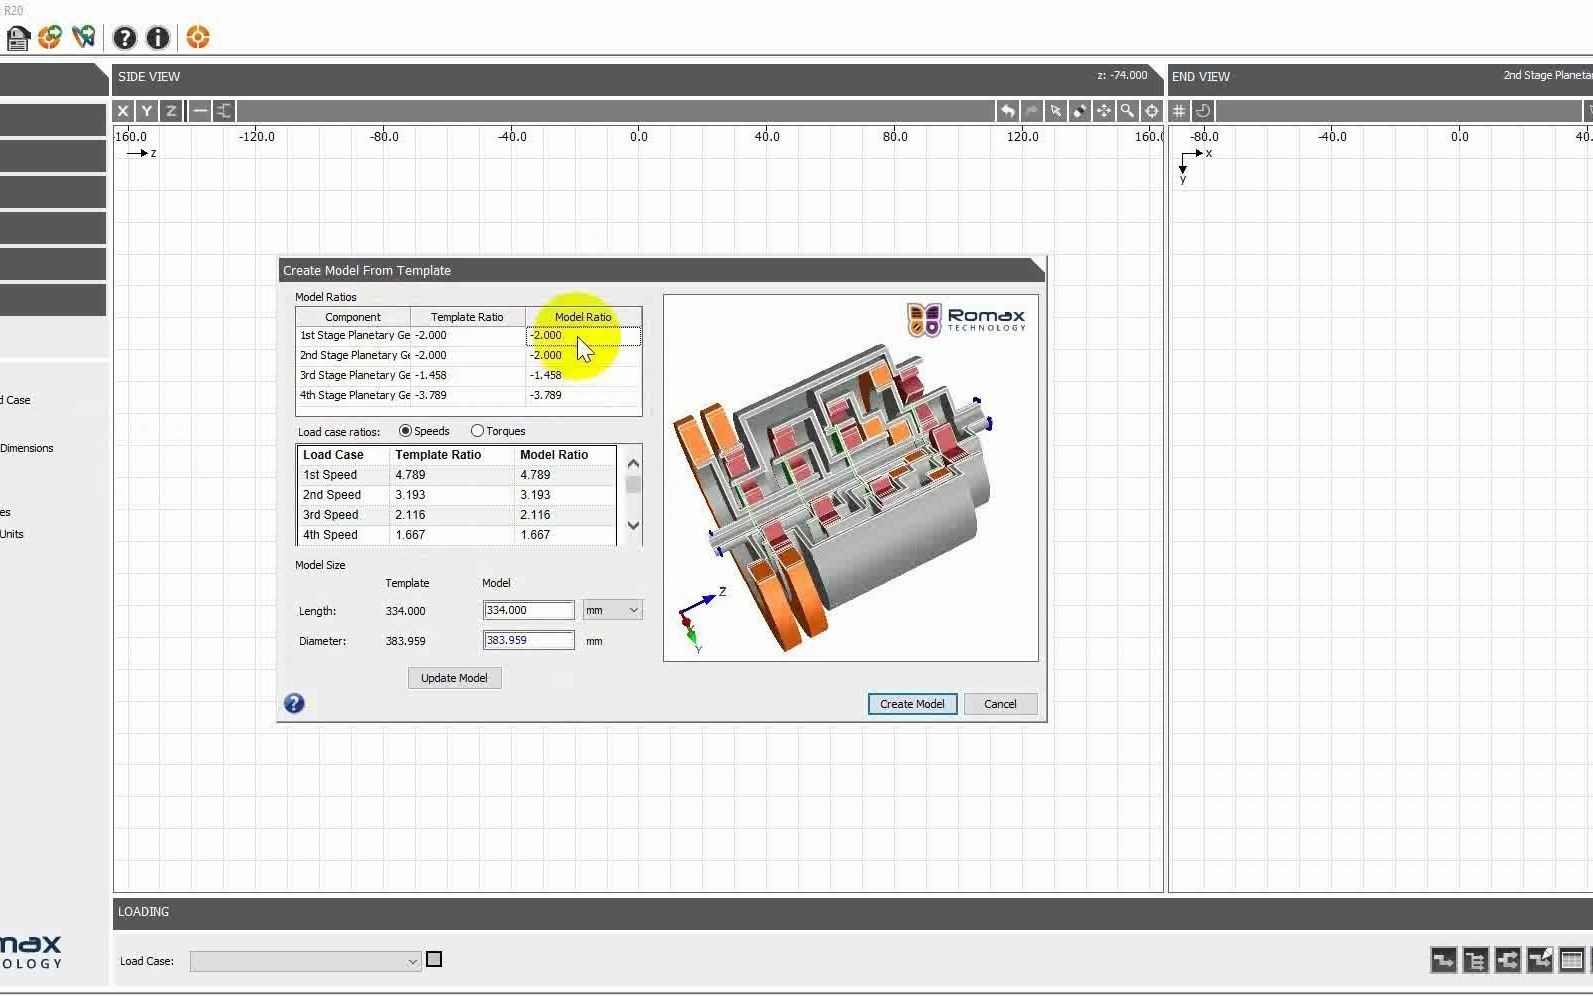Click the Update Model button
Viewport: 1593px width, 996px height.
[x=454, y=678]
